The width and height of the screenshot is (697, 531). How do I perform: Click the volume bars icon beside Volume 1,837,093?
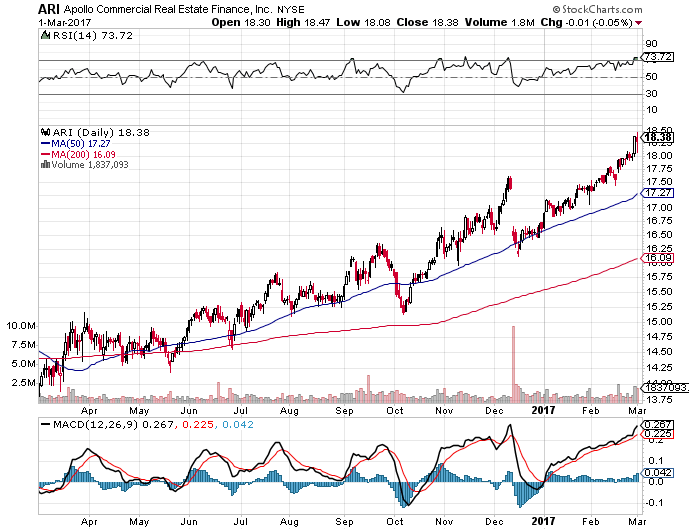tap(45, 165)
